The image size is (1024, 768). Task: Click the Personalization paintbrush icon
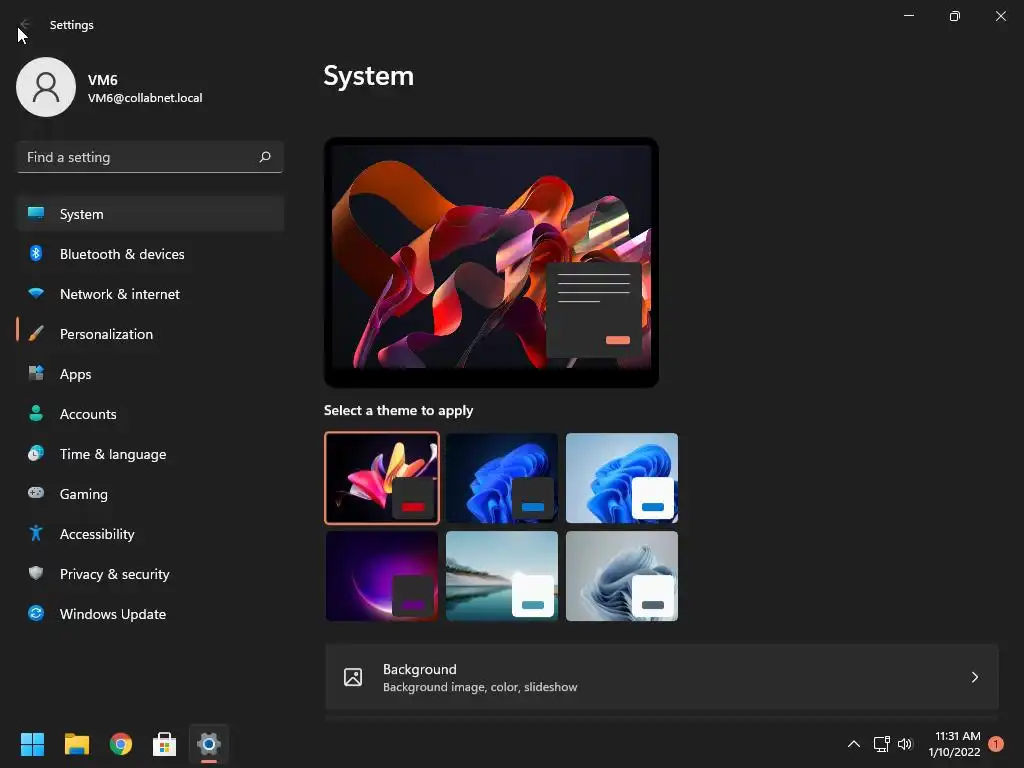coord(36,334)
